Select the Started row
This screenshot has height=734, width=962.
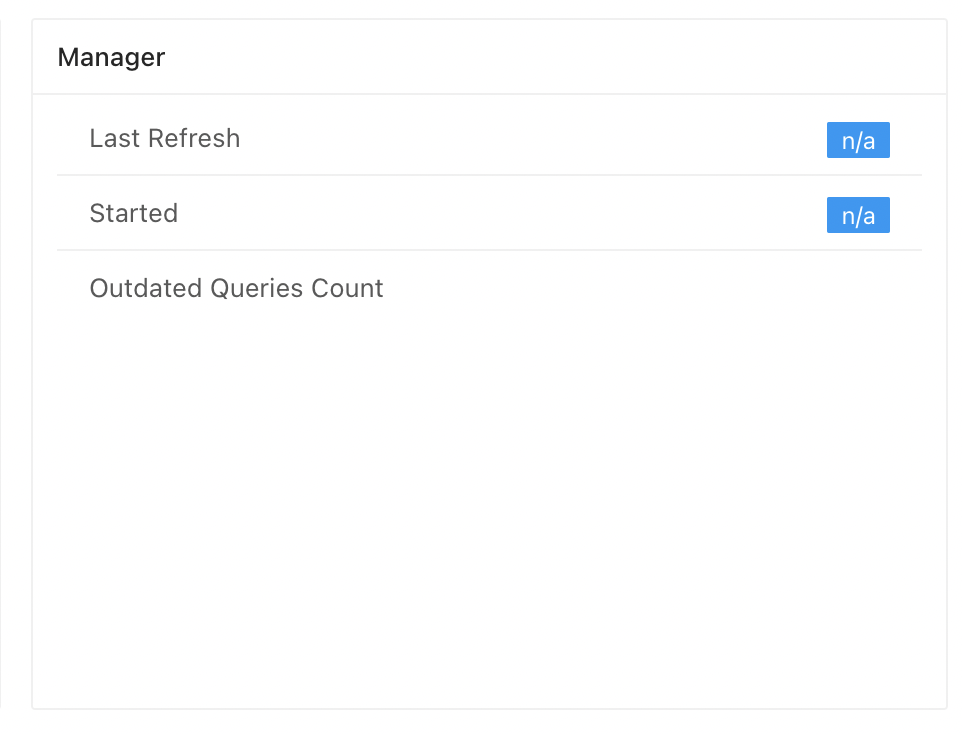pyautogui.click(x=490, y=213)
